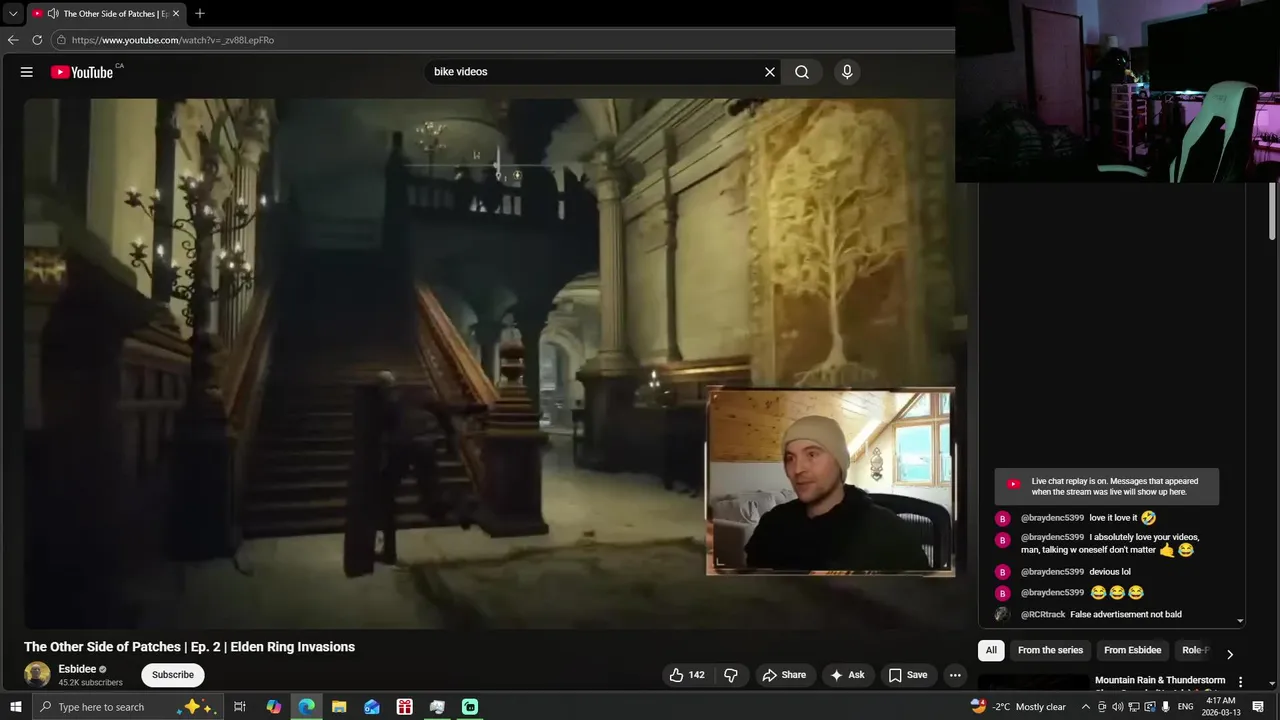
Task: Show hidden system tray icons
Action: 1086,707
